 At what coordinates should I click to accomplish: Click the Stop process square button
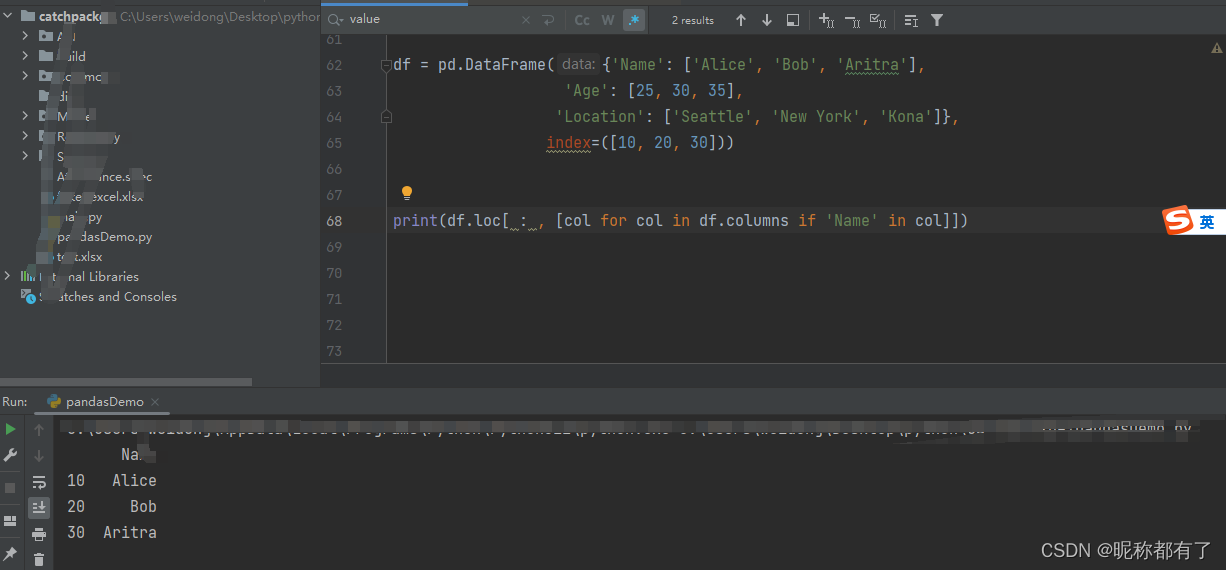click(10, 488)
